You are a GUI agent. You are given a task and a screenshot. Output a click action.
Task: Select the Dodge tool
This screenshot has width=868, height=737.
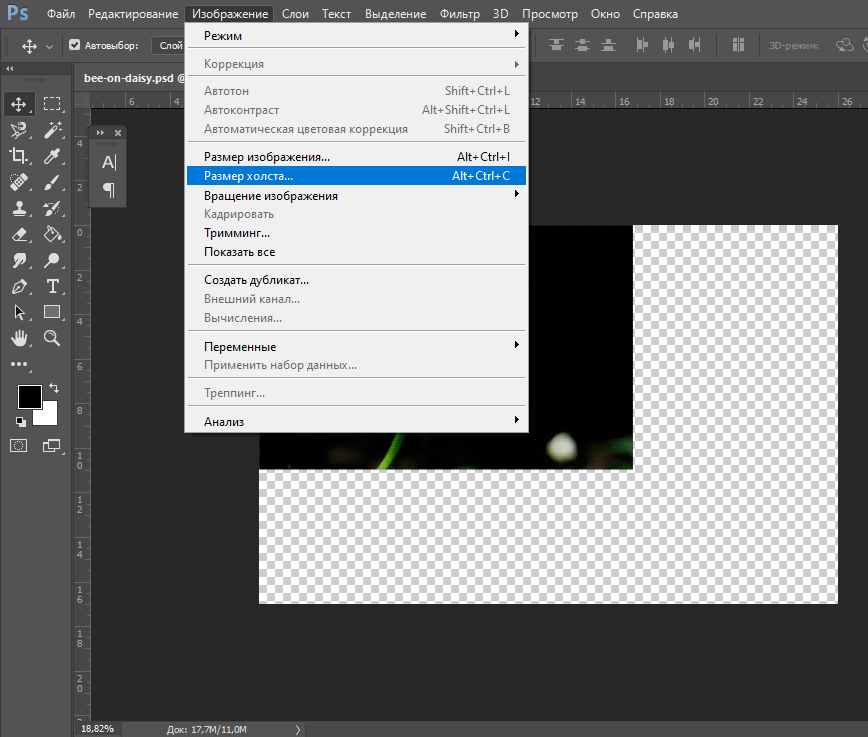[52, 260]
